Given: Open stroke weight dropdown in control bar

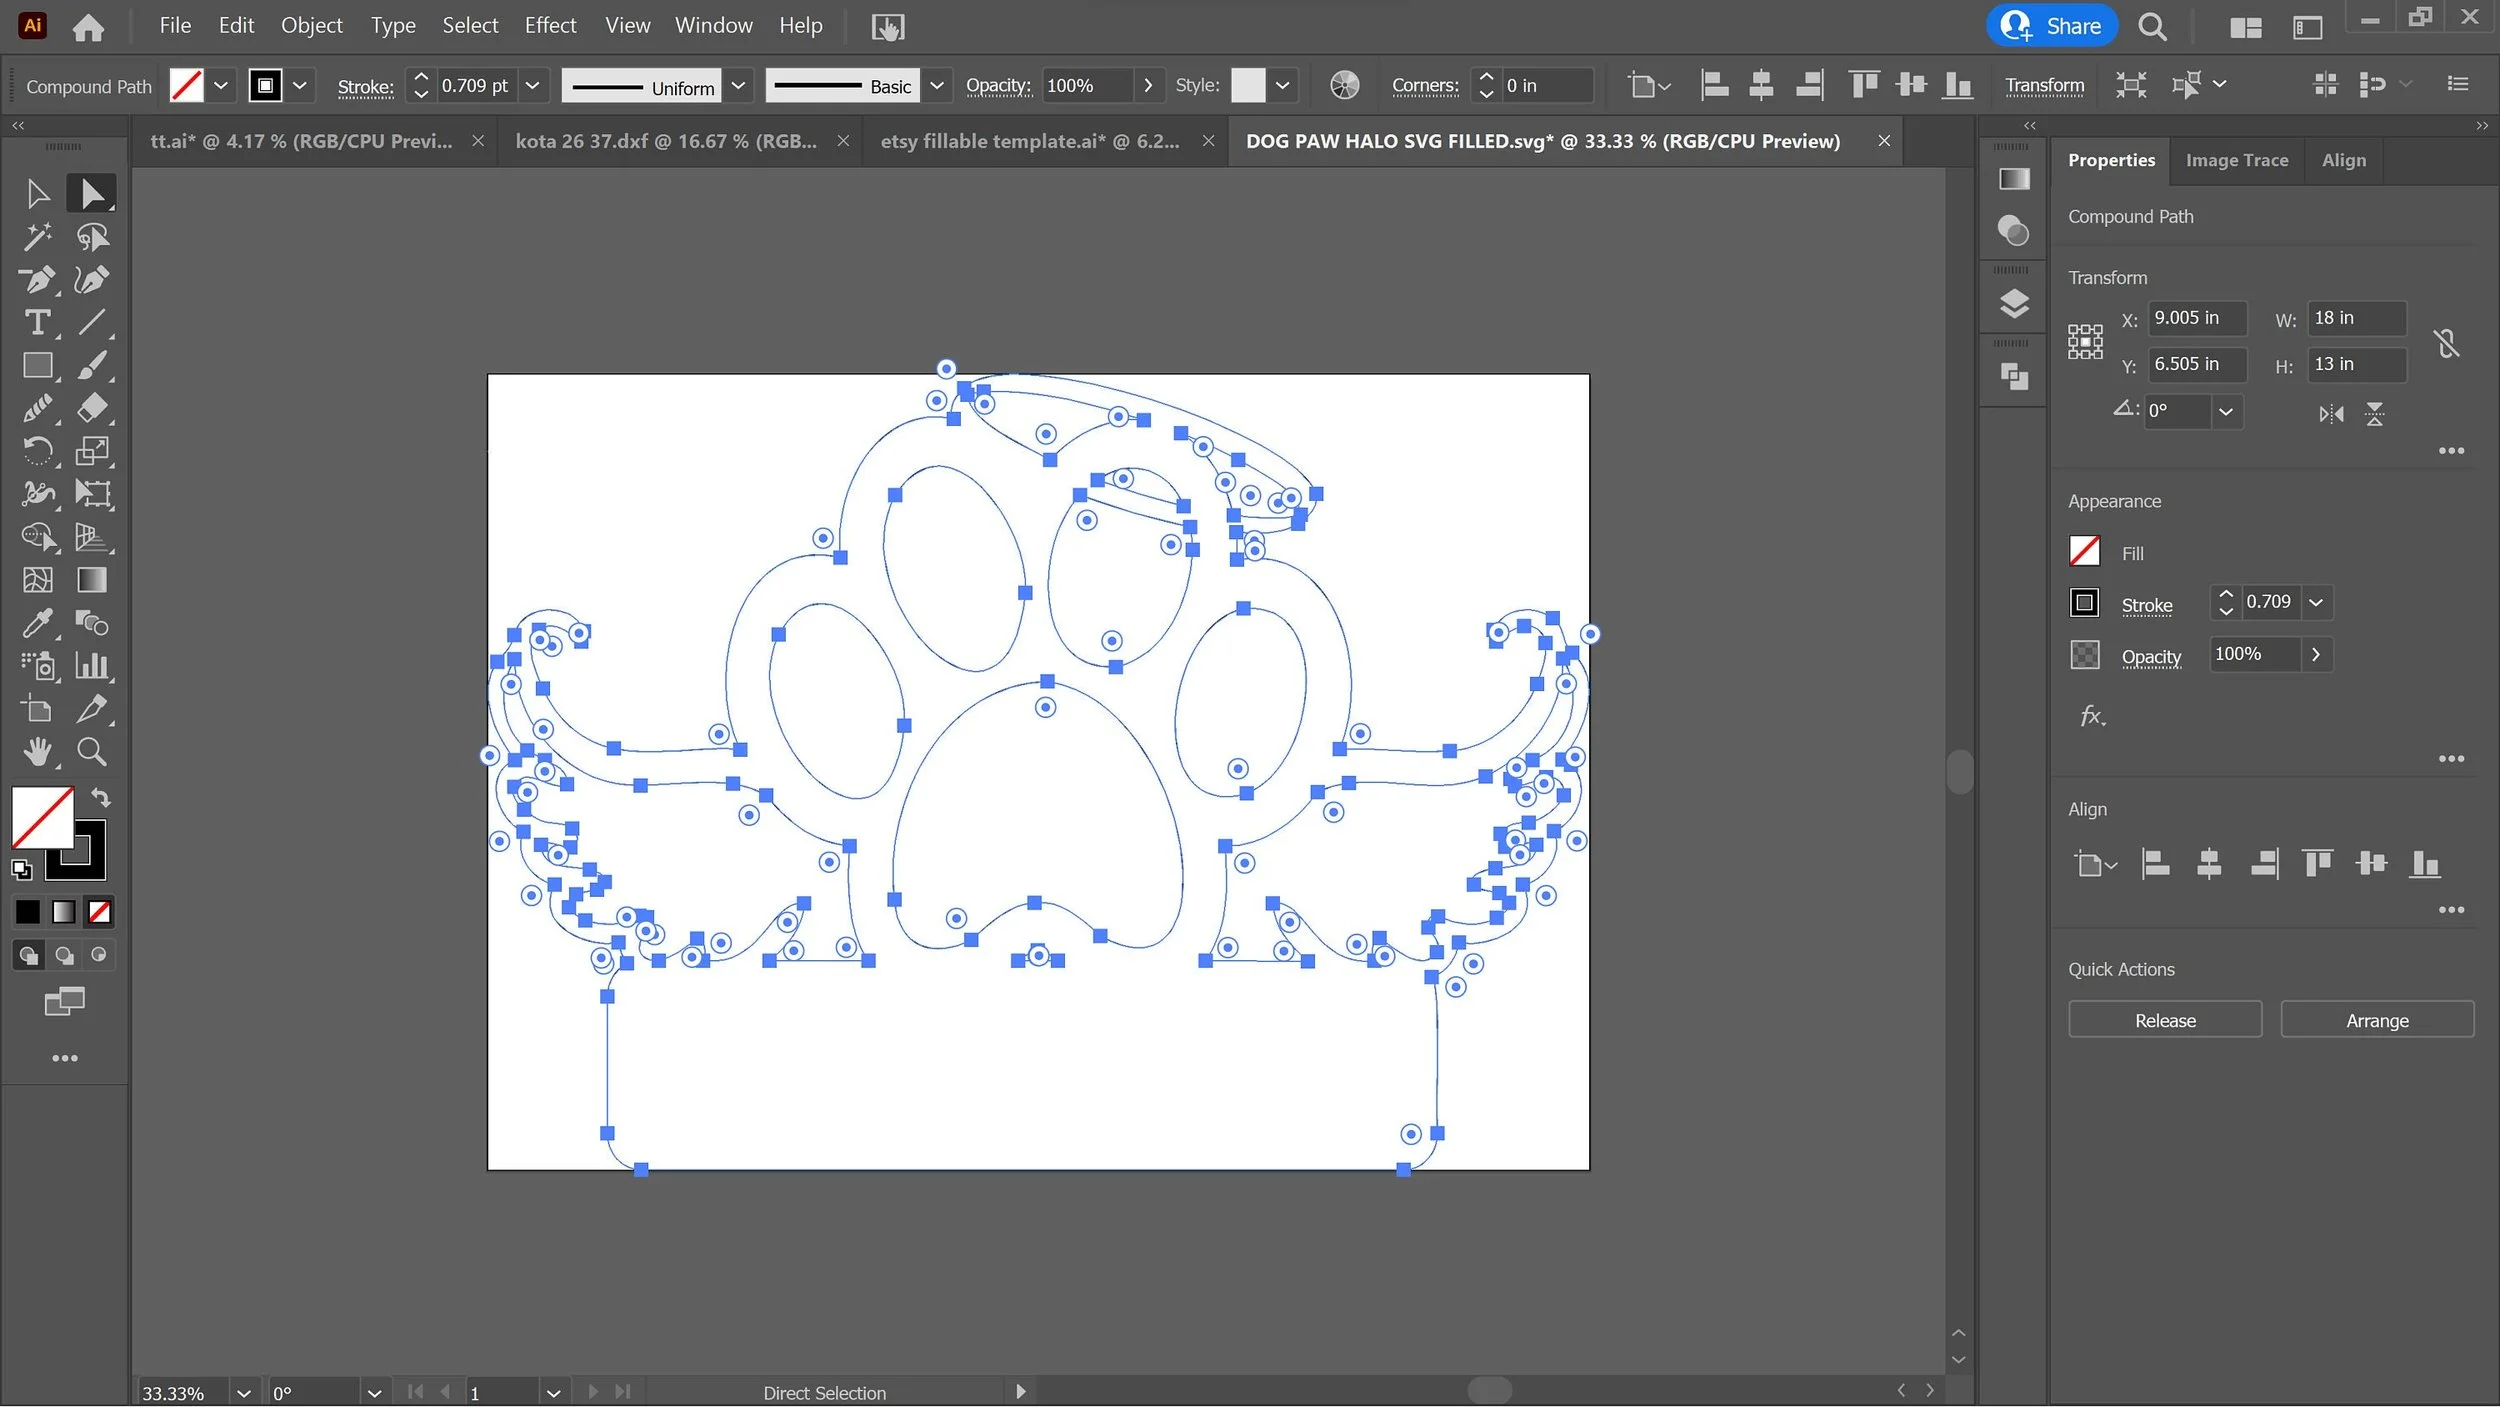Looking at the screenshot, I should [533, 86].
